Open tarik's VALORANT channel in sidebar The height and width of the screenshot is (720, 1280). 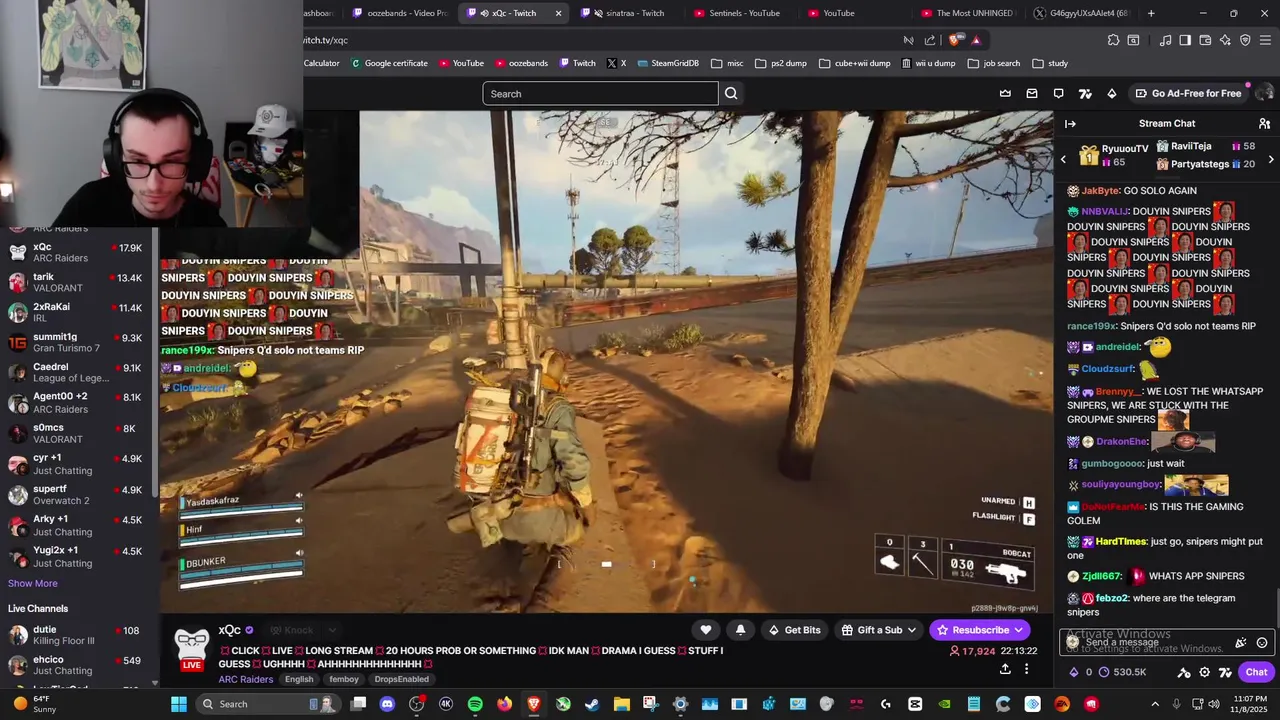[x=76, y=282]
